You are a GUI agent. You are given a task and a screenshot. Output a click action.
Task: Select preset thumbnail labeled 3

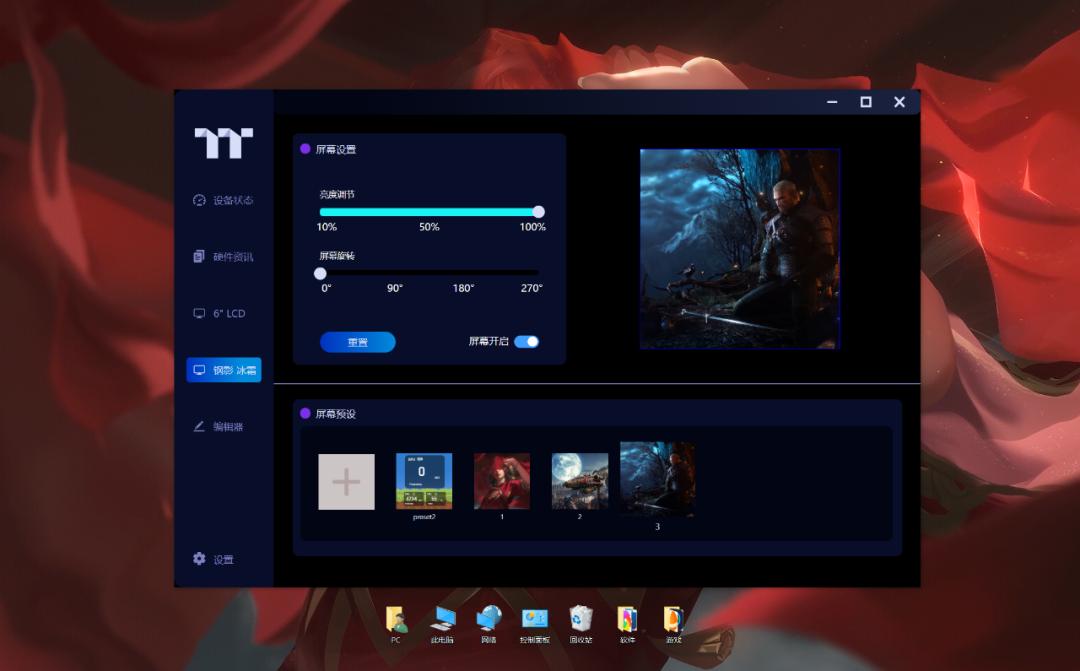click(657, 479)
